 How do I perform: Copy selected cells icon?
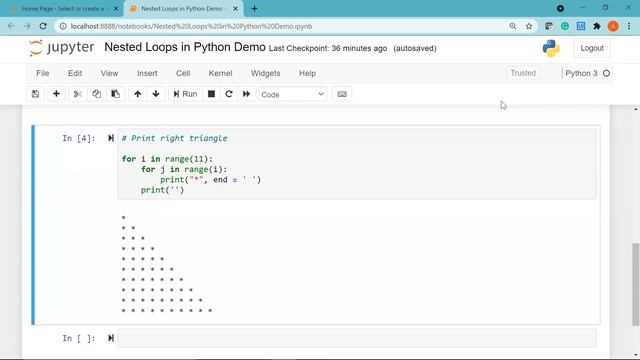(96, 94)
